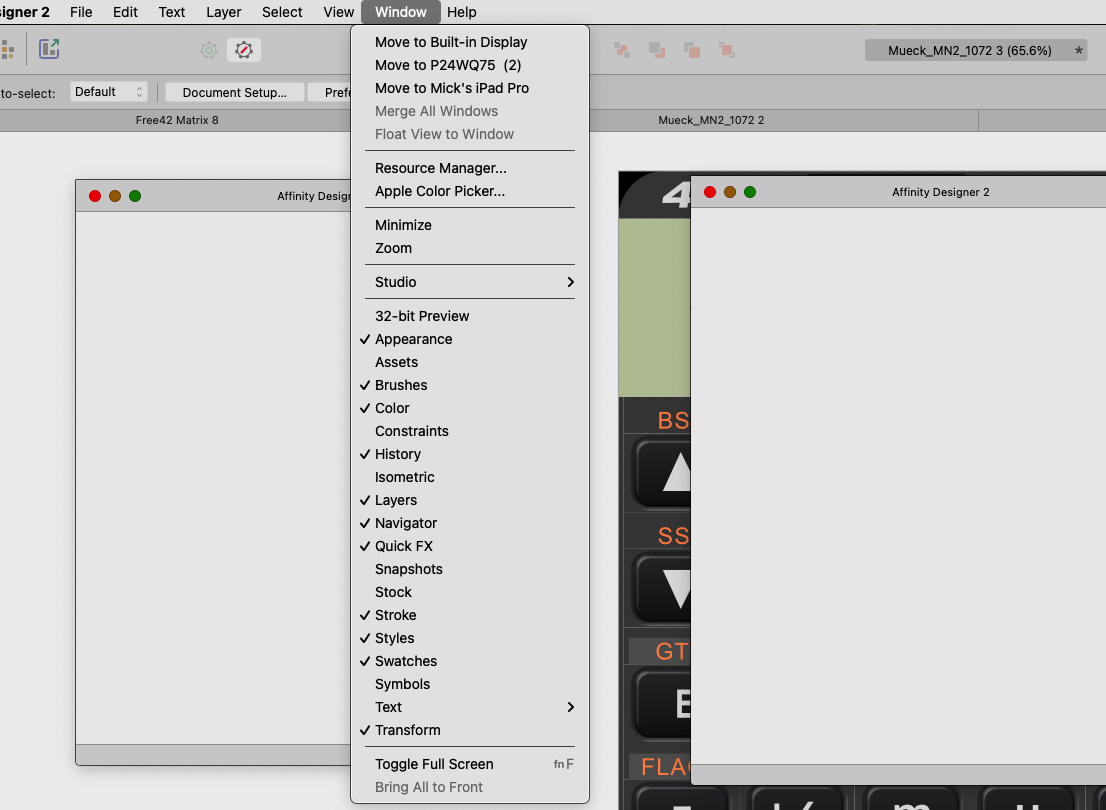Click the grey square behind red square icon
Viewport: 1106px width, 810px height.
[x=692, y=49]
